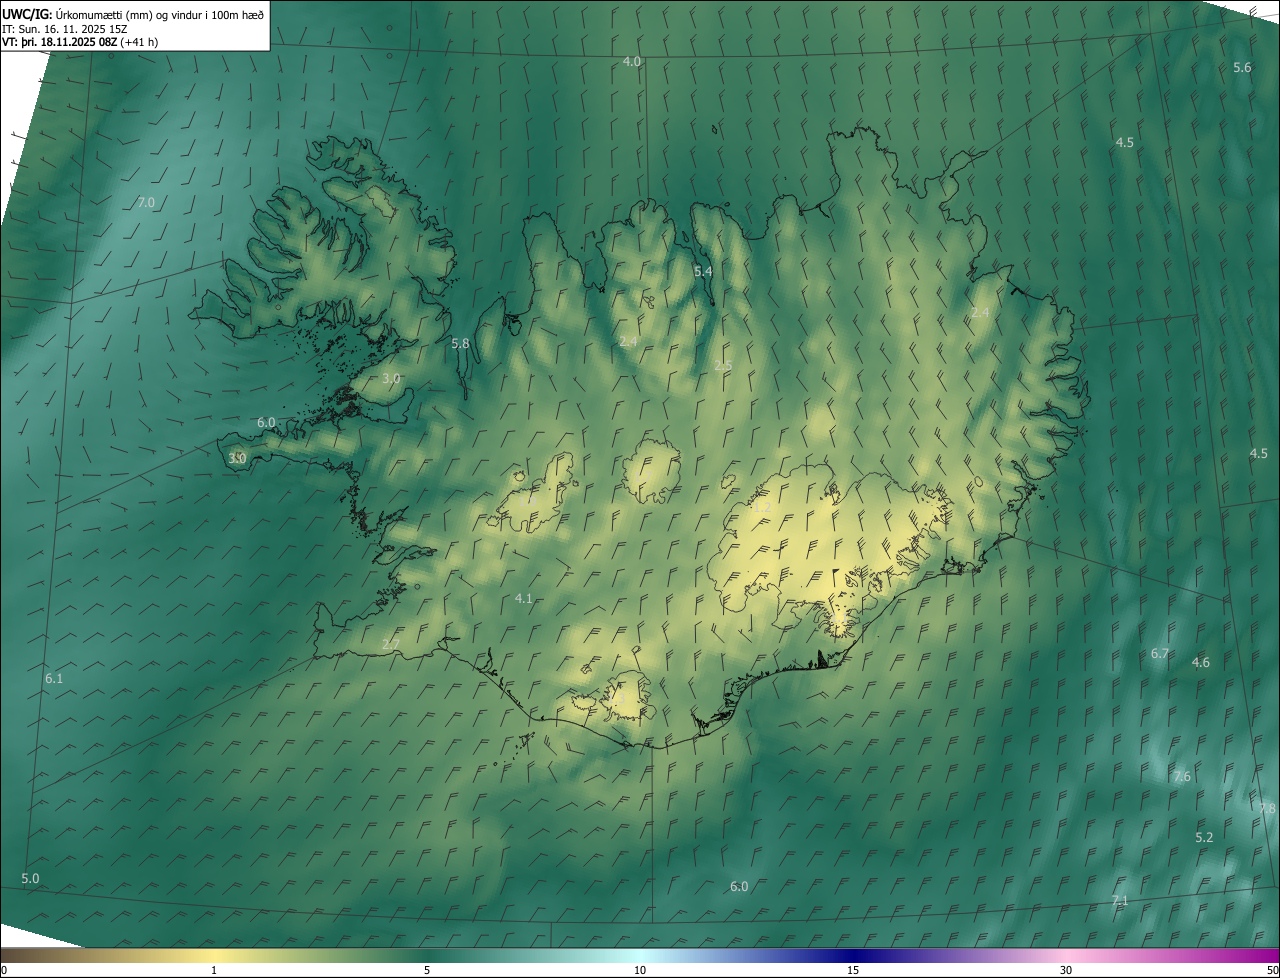Click the 50 label on the color scale

tap(1272, 971)
